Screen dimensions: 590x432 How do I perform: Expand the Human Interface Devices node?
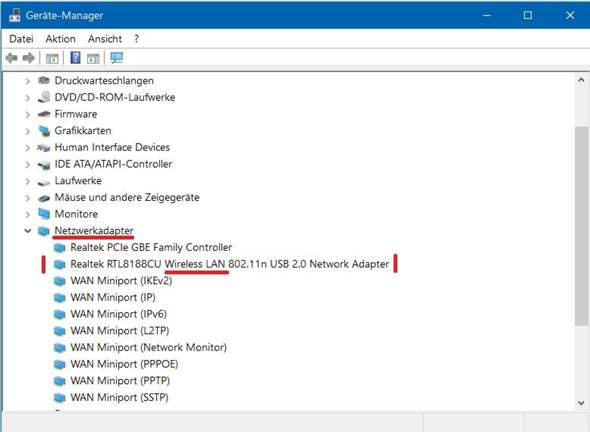click(27, 148)
